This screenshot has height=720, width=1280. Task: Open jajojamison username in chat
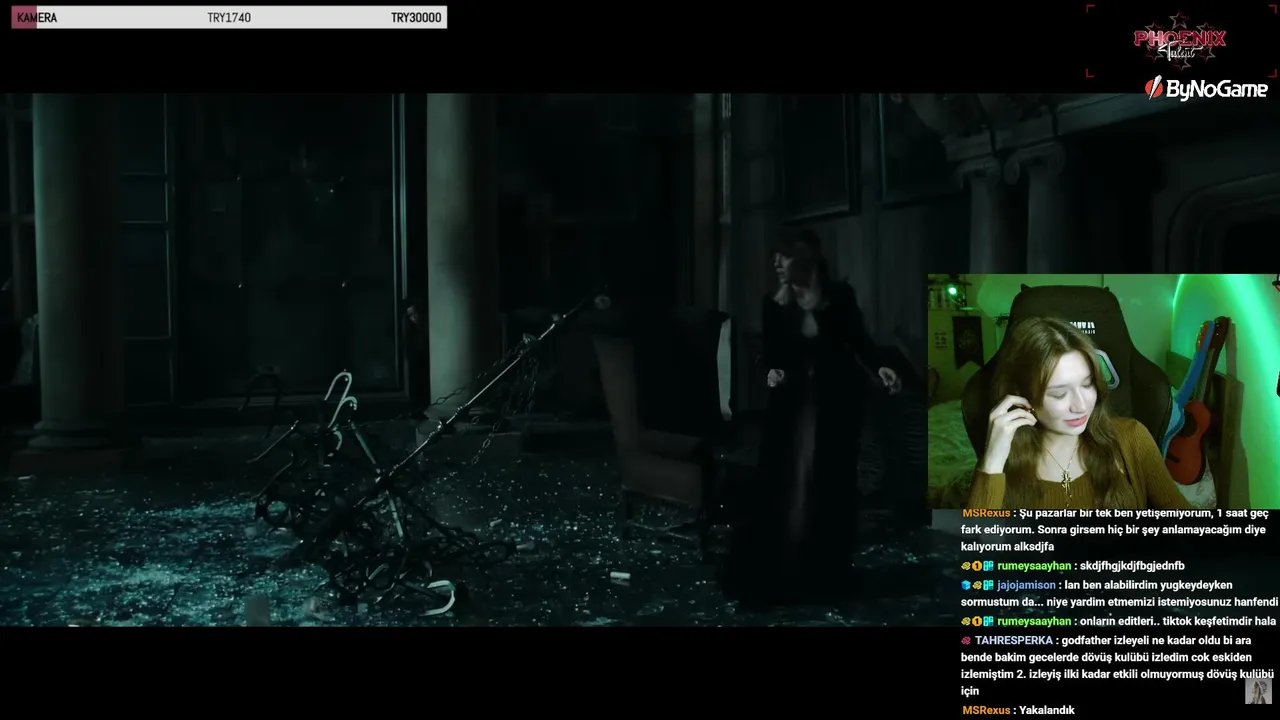1026,585
